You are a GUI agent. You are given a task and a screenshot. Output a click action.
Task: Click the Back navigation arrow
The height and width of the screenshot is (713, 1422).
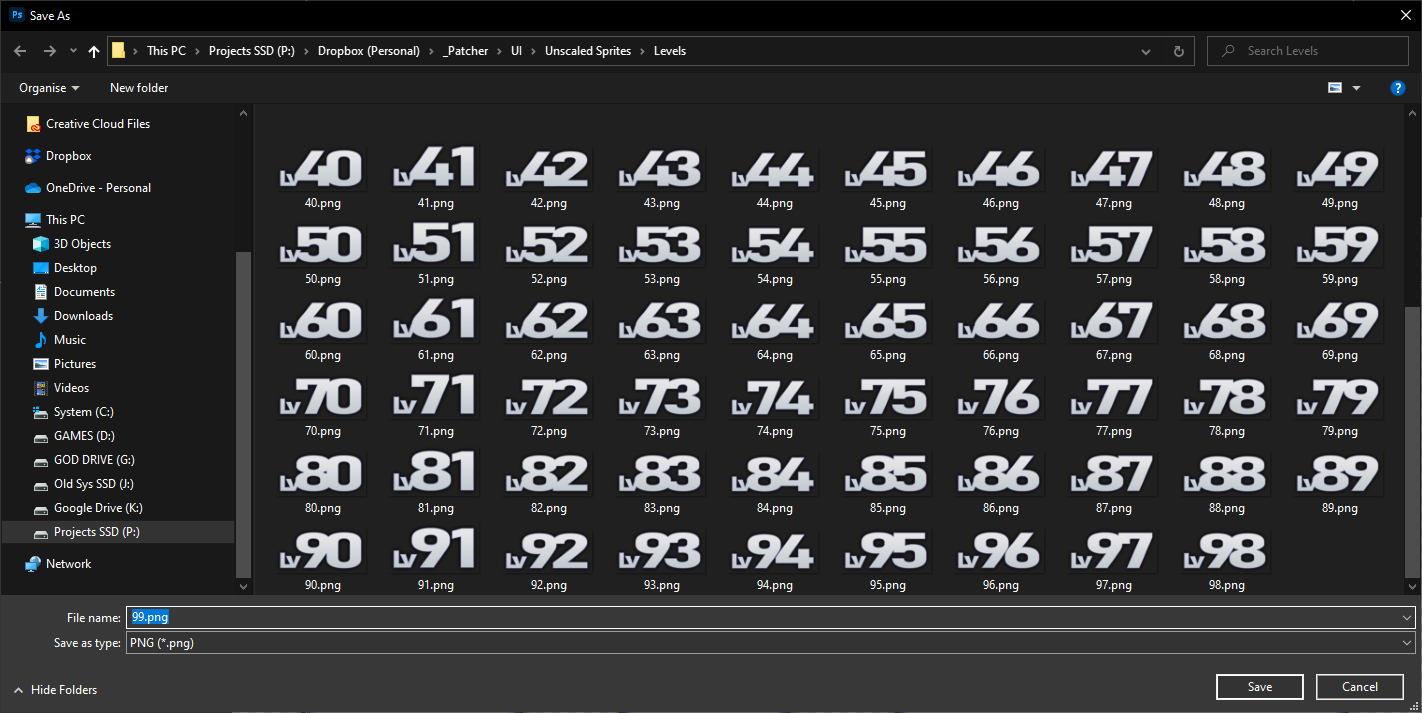[x=20, y=51]
